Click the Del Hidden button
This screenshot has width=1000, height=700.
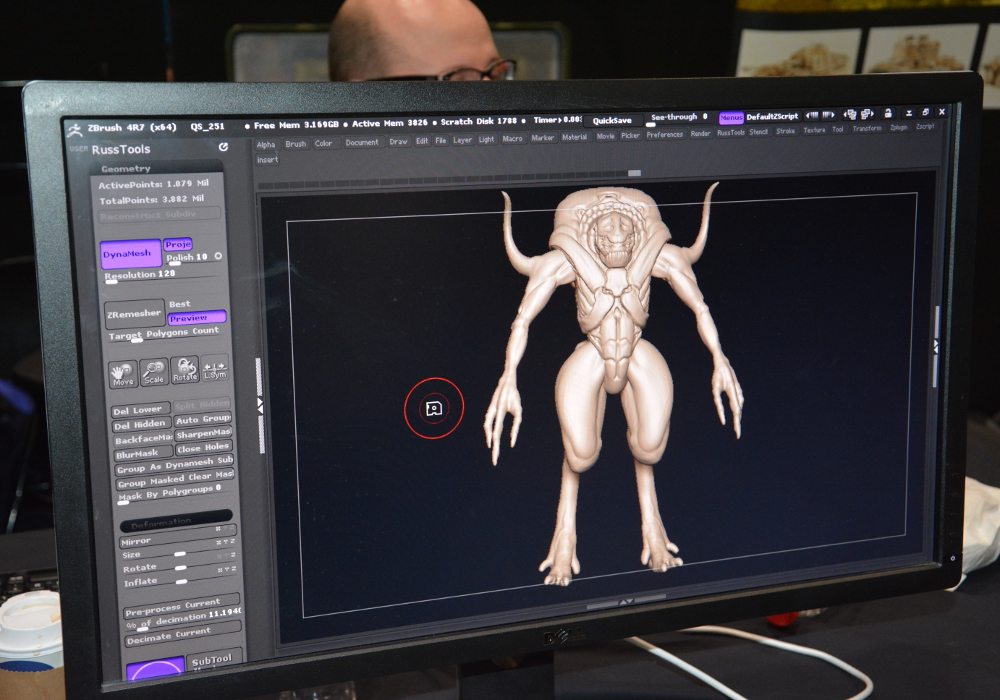[142, 425]
